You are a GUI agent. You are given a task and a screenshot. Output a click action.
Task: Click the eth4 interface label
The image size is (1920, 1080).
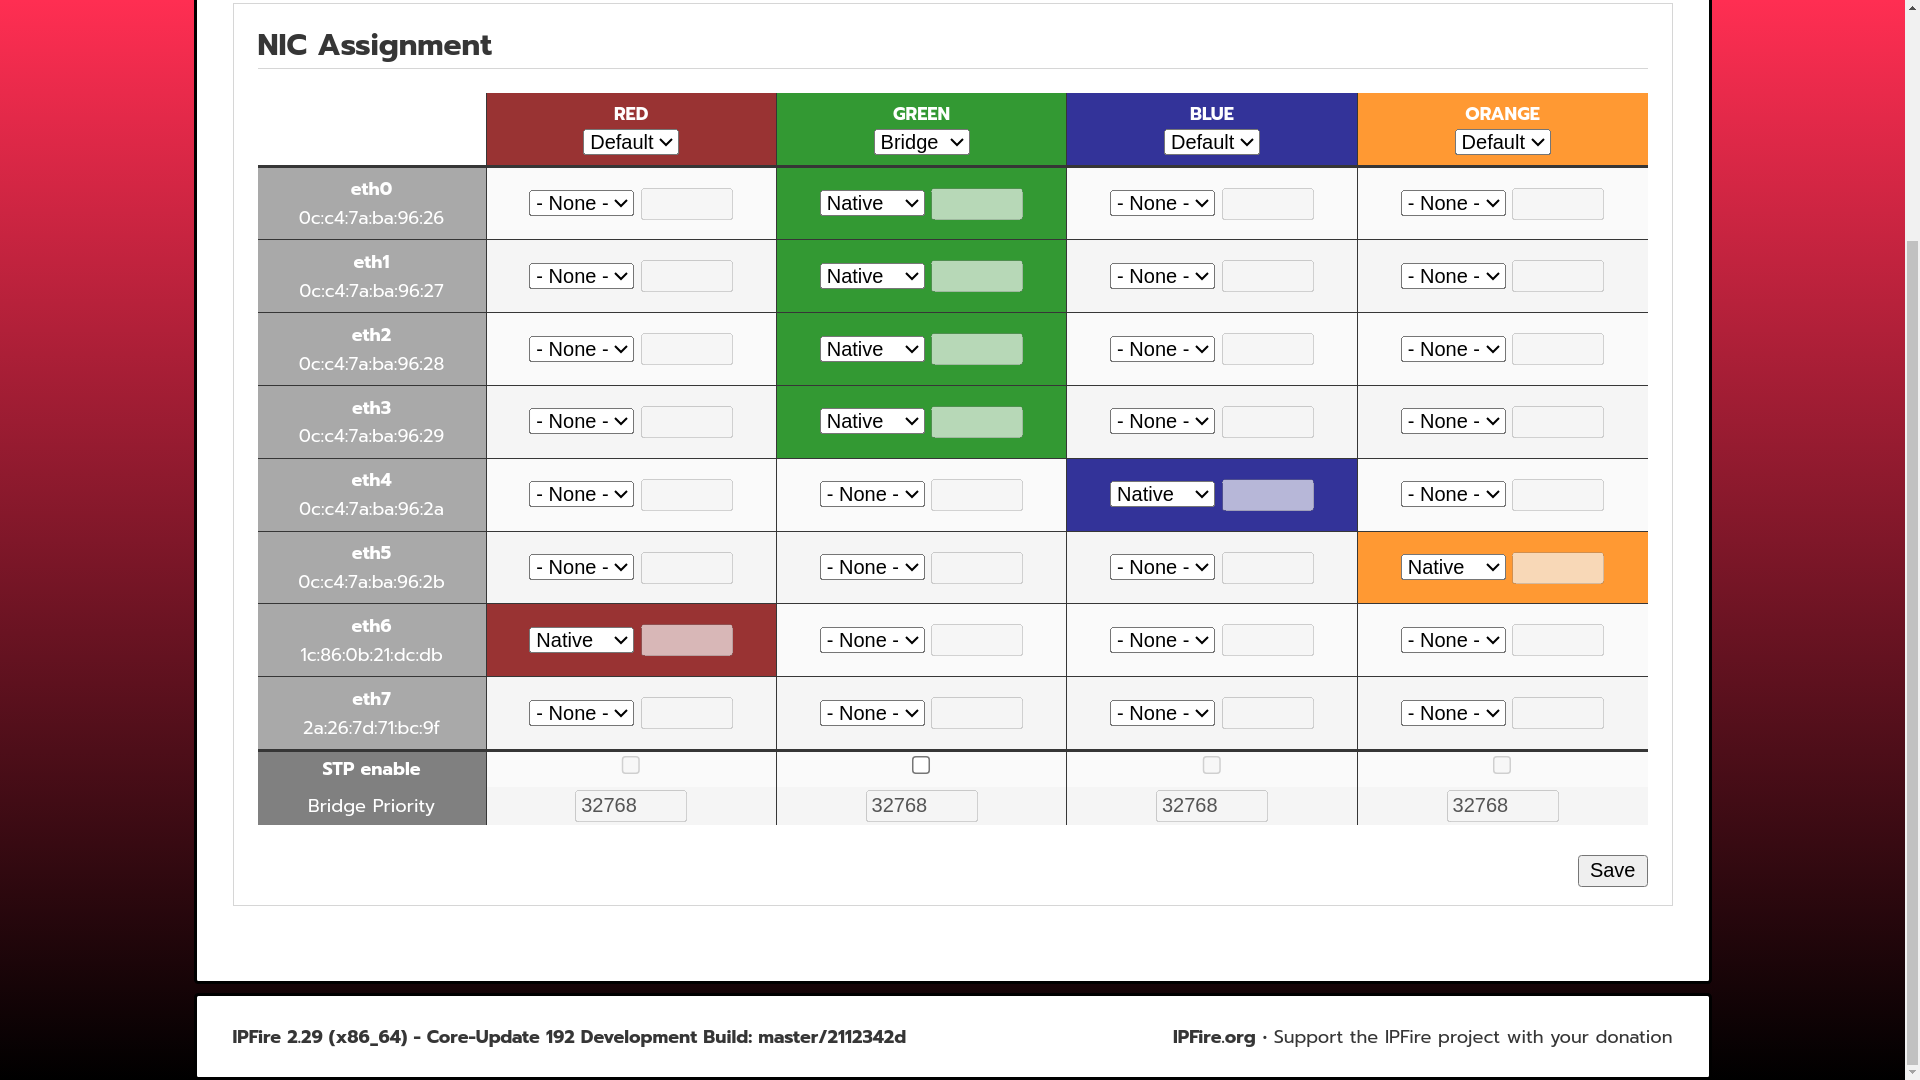point(371,480)
